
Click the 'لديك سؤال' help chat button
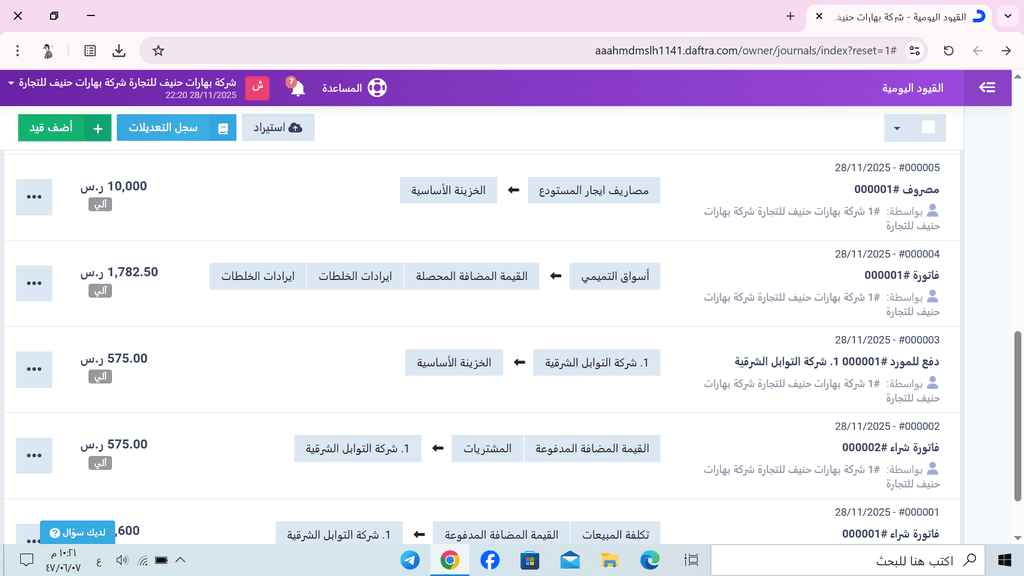click(x=78, y=532)
